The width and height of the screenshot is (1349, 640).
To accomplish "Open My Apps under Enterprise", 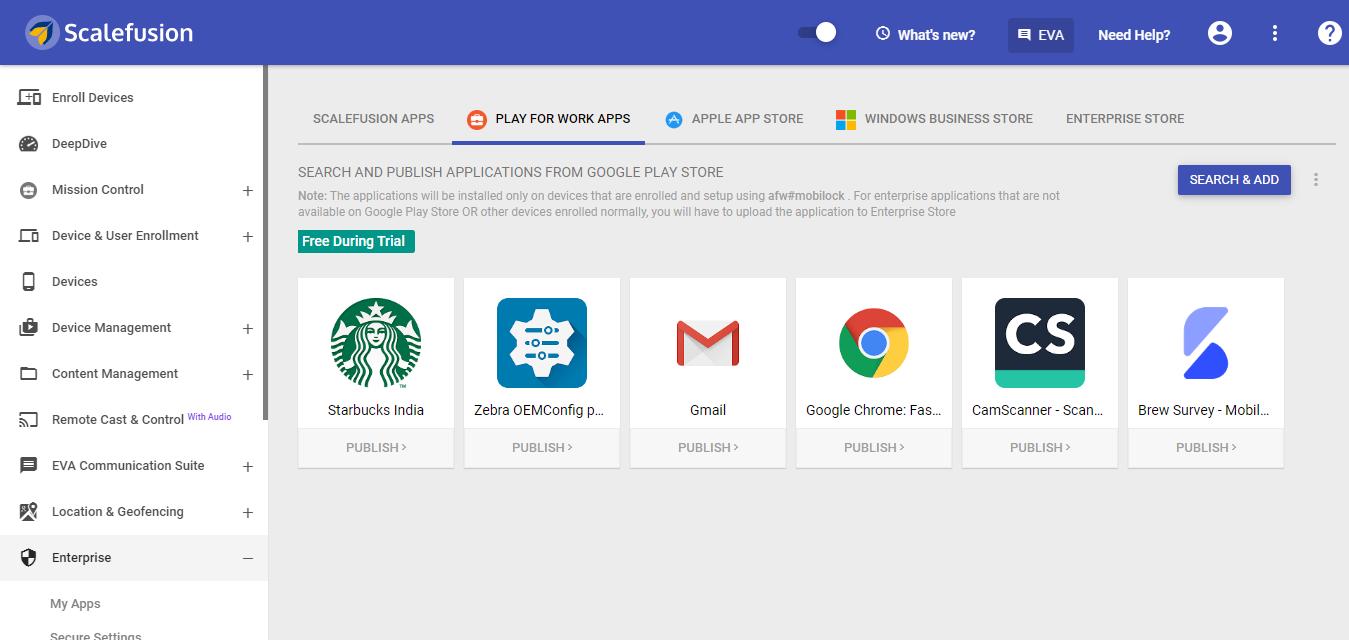I will pyautogui.click(x=75, y=604).
